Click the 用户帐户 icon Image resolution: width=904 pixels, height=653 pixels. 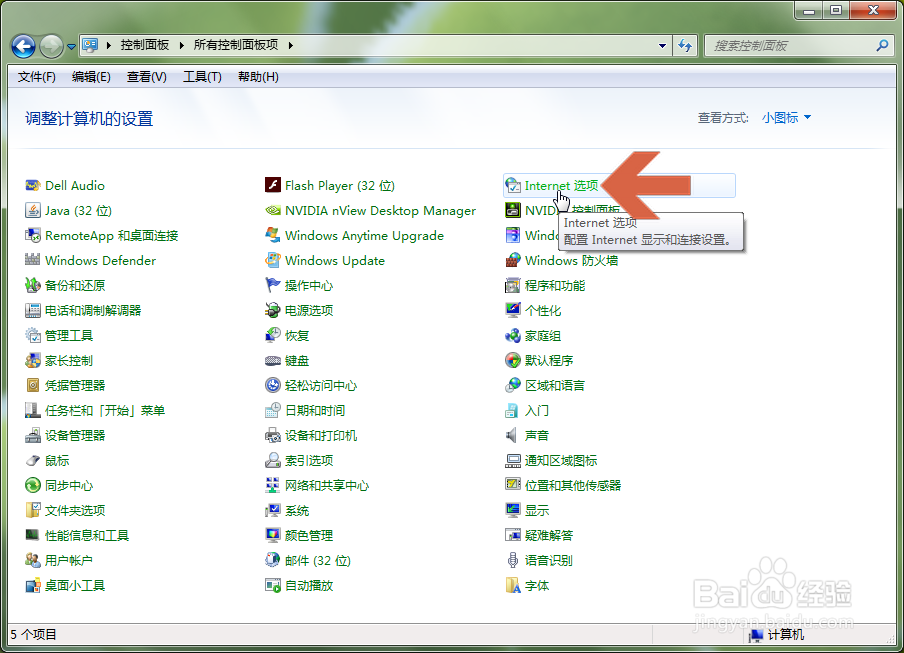click(x=33, y=560)
